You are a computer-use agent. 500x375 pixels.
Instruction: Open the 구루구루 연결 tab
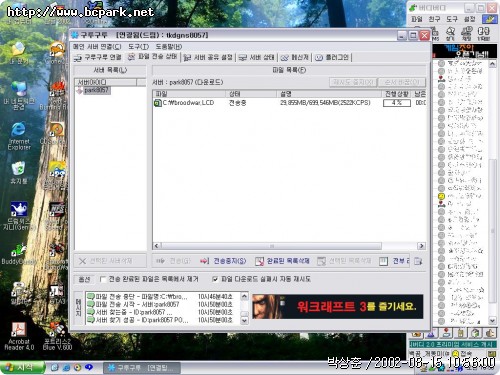click(x=98, y=57)
